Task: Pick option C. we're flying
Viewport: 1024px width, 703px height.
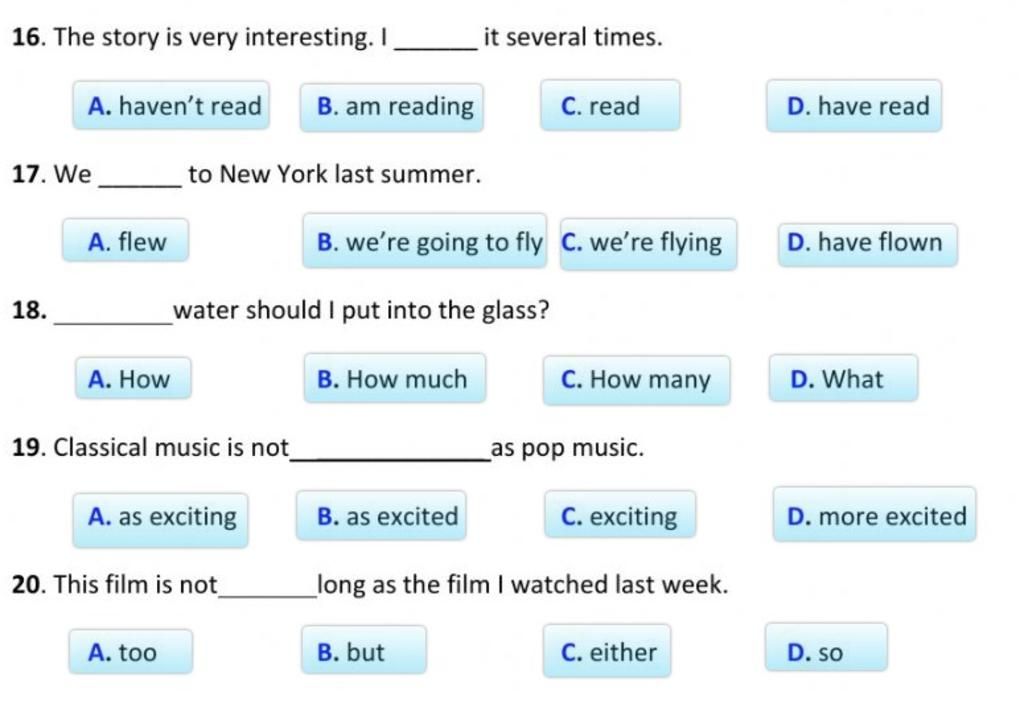Action: click(648, 244)
